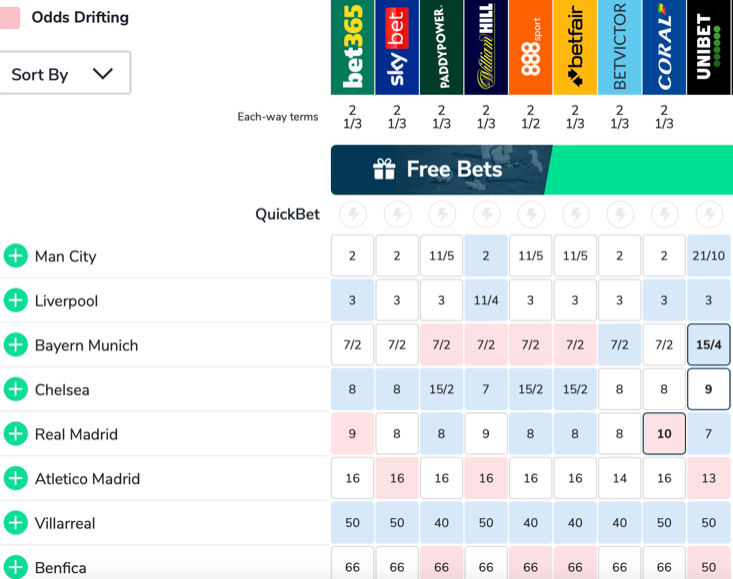Select Coral 10 odds for Real Madrid
Screen dimensions: 733x579
[664, 434]
